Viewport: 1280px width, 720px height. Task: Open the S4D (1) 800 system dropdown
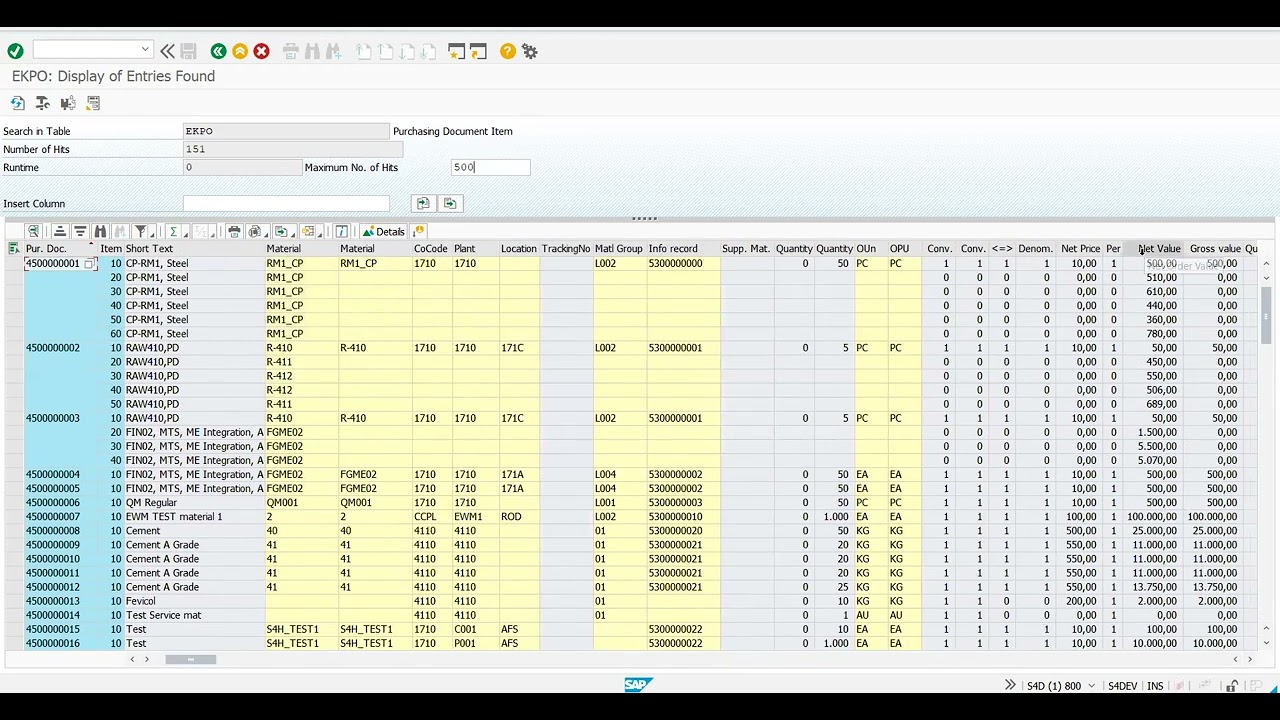[x=1061, y=686]
